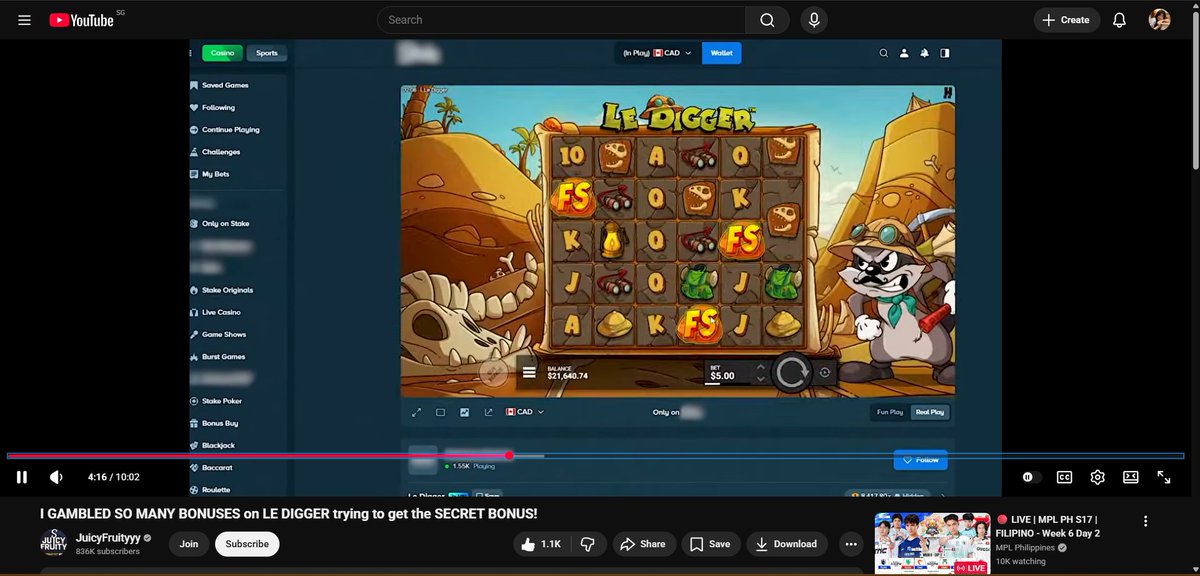Open My Bets in casino sidebar
This screenshot has height=576, width=1200.
click(210, 174)
